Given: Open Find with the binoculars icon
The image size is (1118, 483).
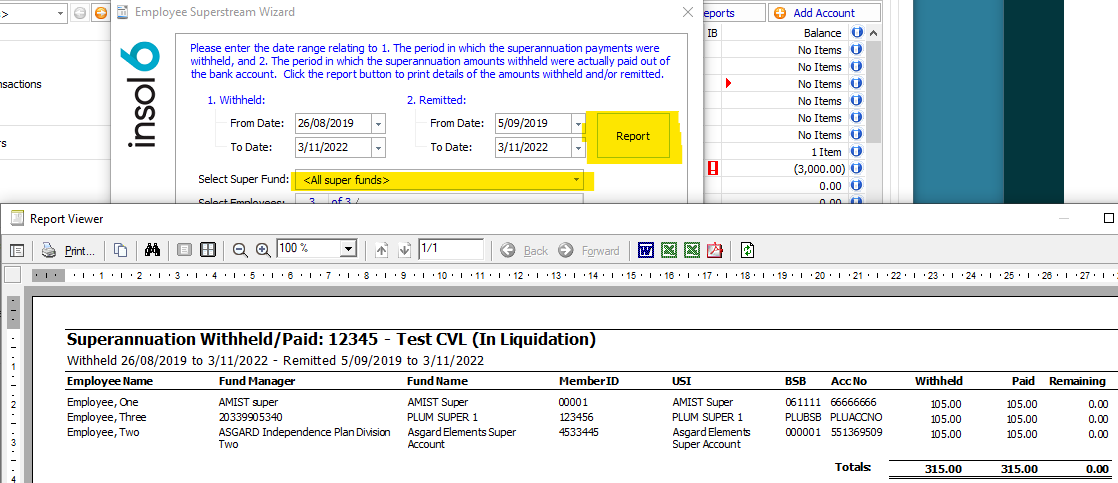Looking at the screenshot, I should click(153, 250).
